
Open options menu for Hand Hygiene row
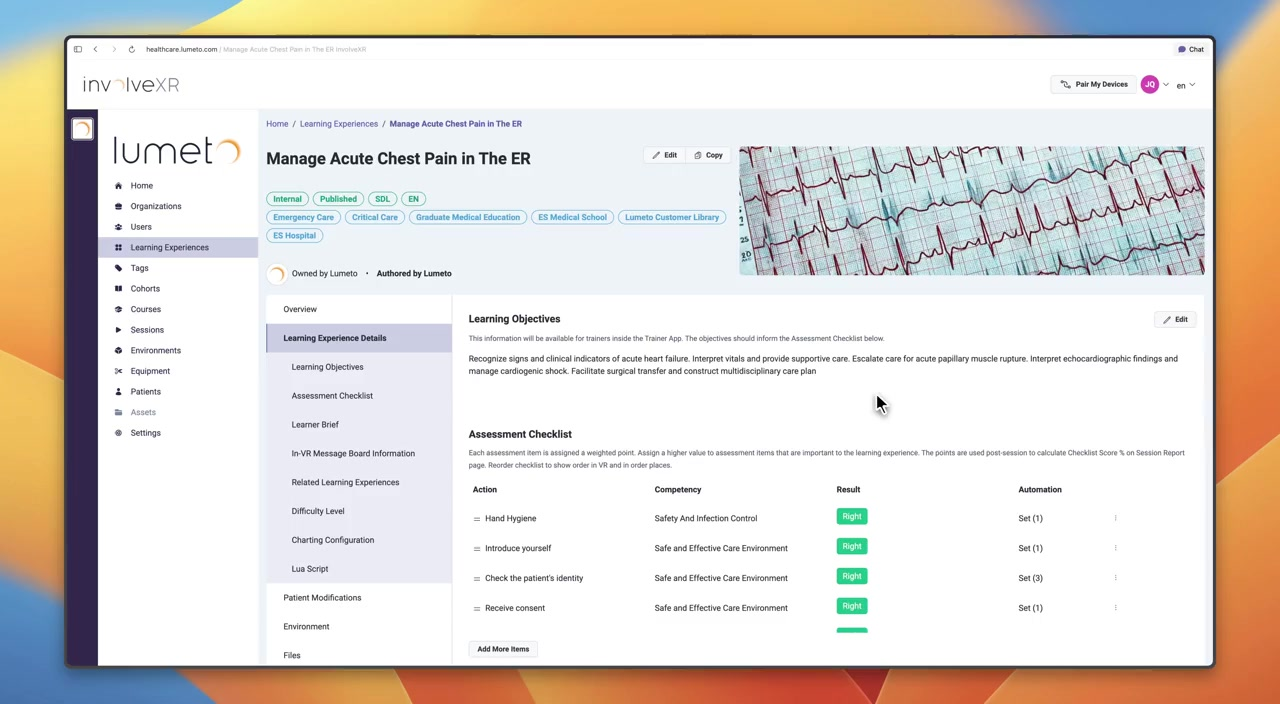[x=1115, y=518]
